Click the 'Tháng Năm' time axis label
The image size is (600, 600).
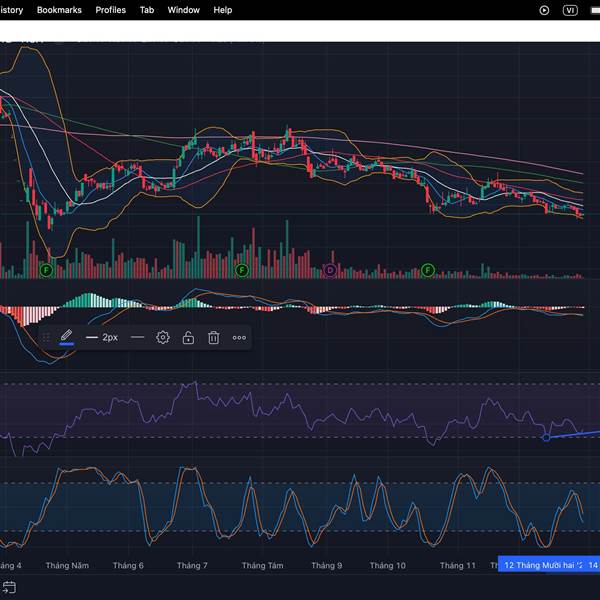67,565
